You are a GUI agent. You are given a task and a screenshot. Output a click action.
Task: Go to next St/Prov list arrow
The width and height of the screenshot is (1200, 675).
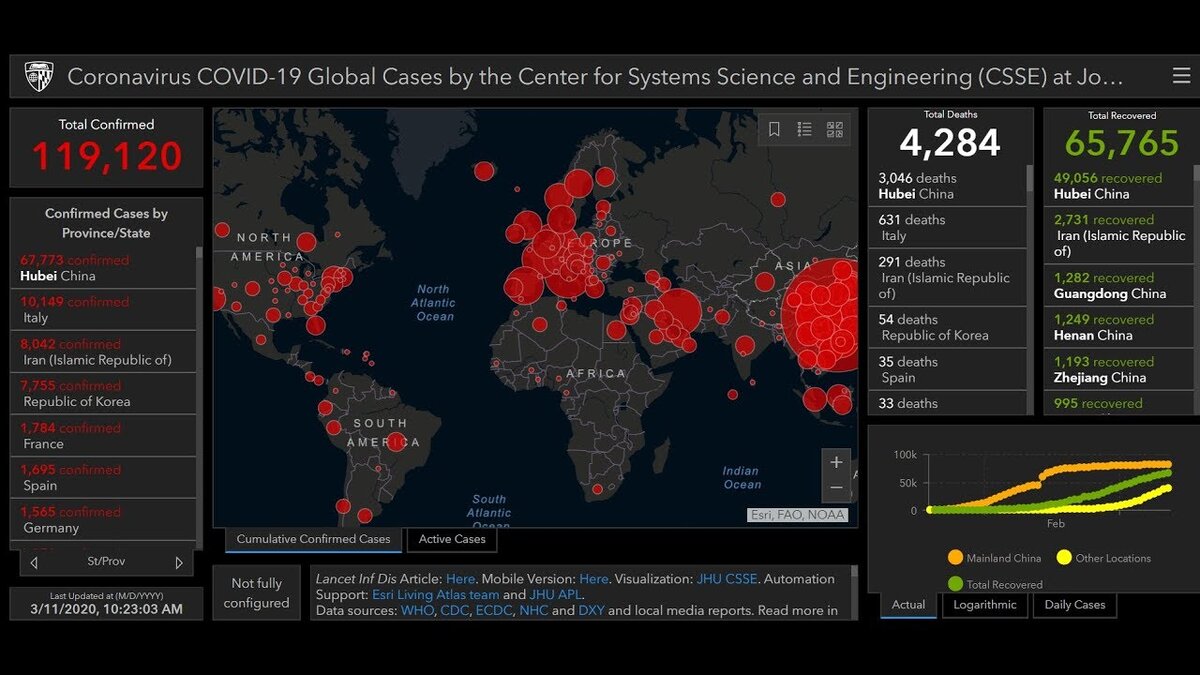tap(179, 563)
